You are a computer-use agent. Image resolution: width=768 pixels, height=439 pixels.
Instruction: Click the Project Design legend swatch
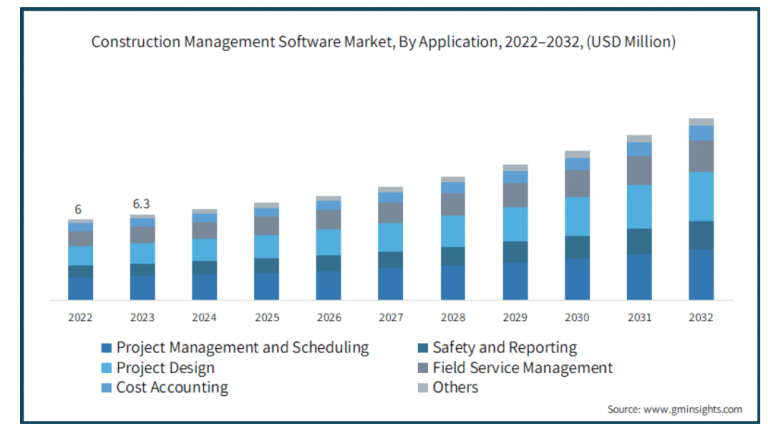tap(106, 368)
